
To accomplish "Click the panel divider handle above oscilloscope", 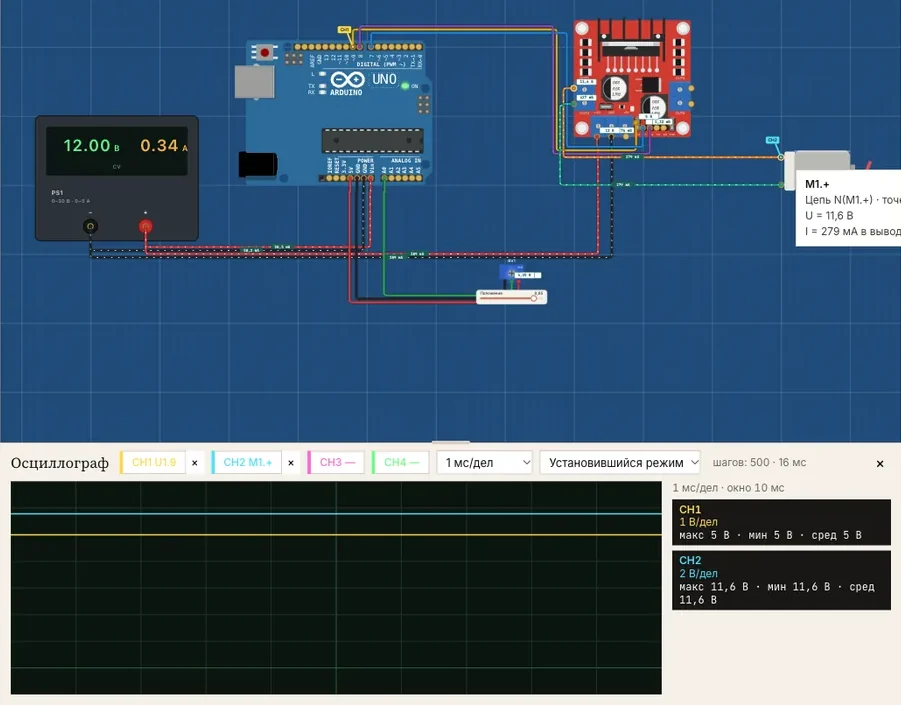I will 450,442.
